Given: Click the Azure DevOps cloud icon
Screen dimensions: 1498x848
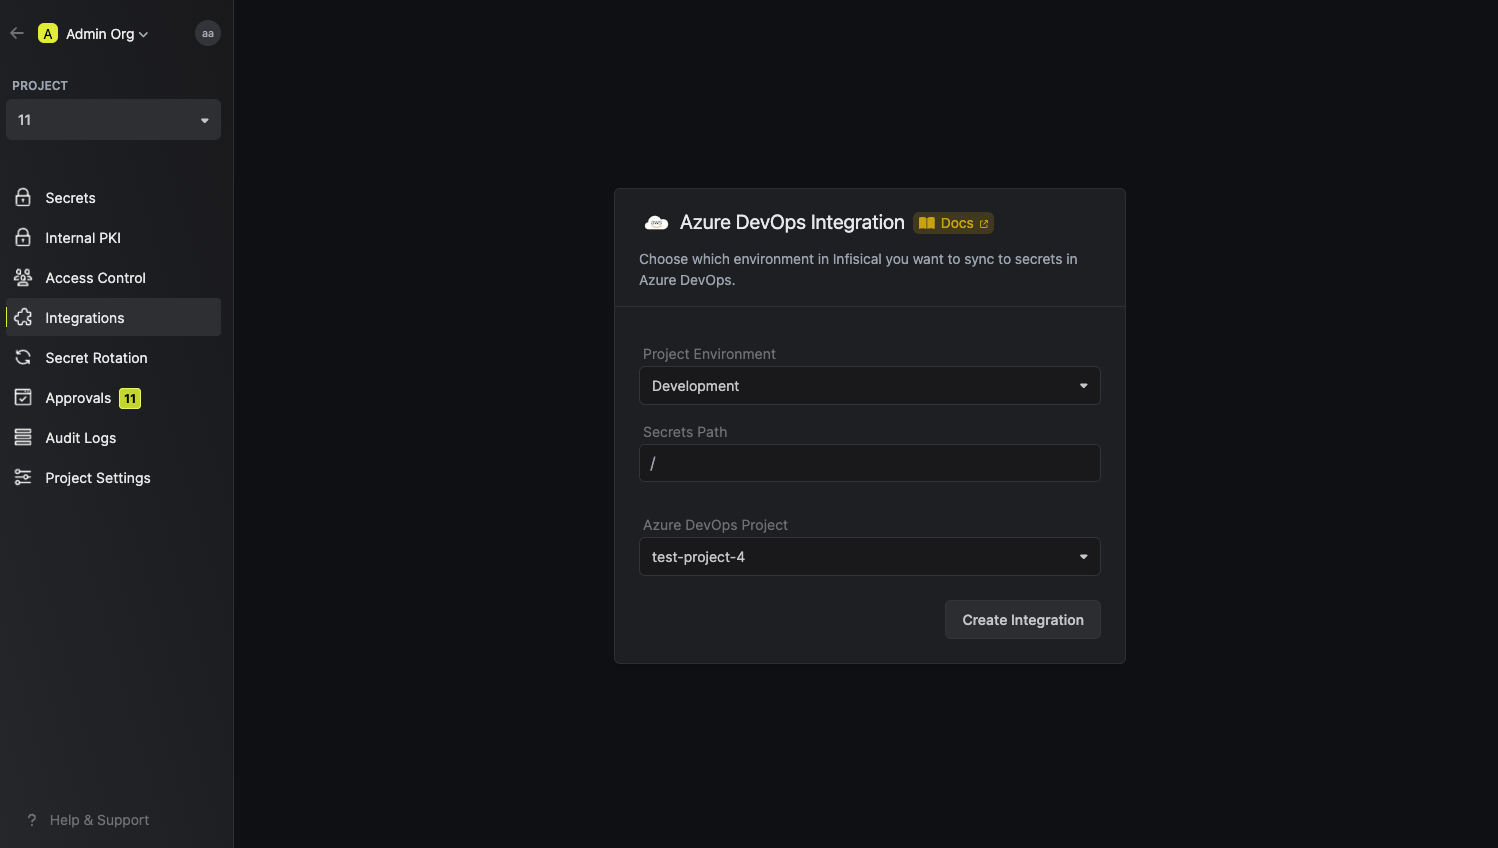Looking at the screenshot, I should 656,223.
